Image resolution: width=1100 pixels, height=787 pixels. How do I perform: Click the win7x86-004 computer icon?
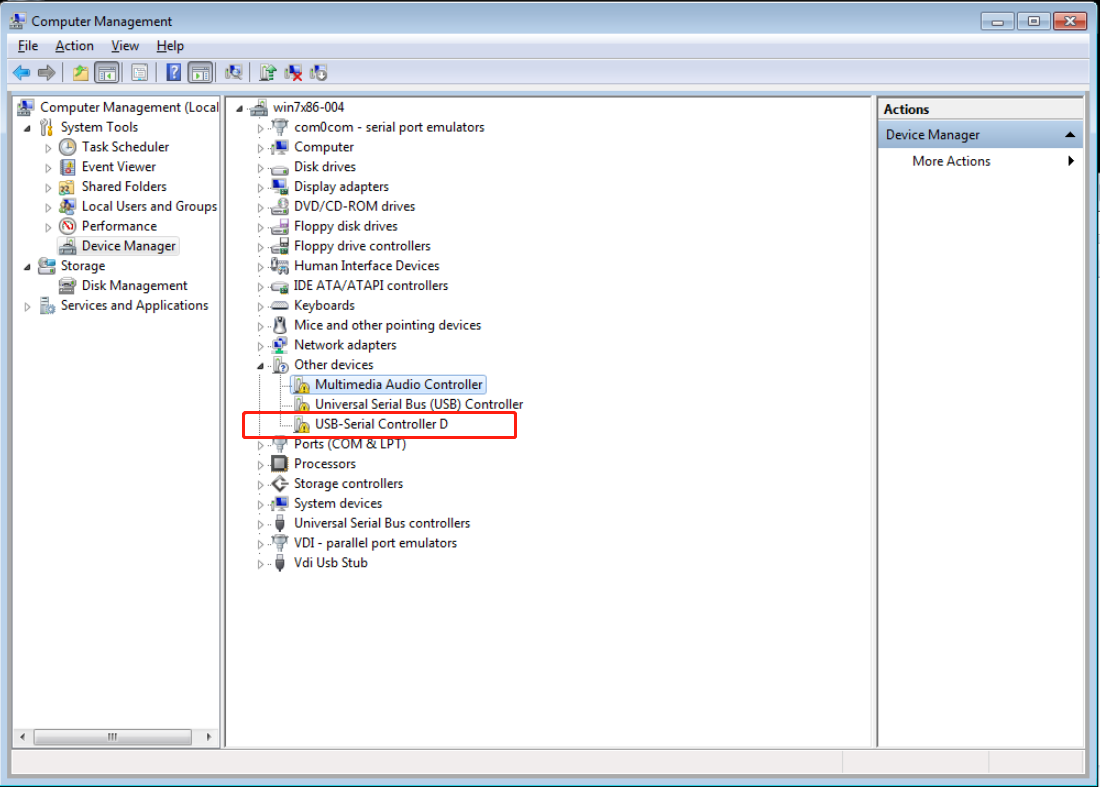[259, 107]
